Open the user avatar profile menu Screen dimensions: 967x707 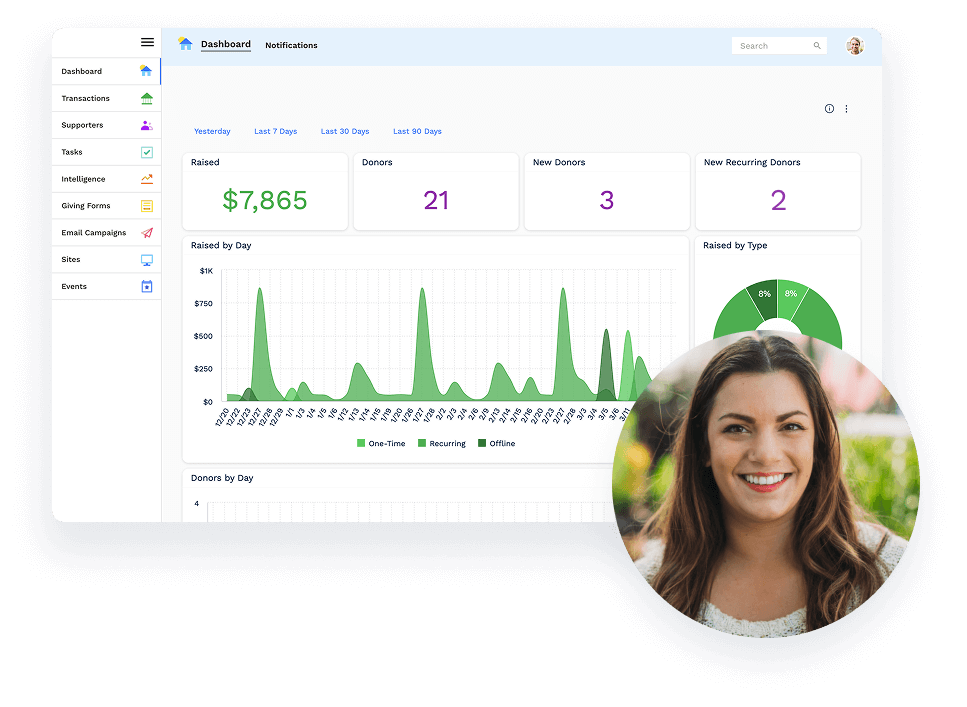point(854,46)
